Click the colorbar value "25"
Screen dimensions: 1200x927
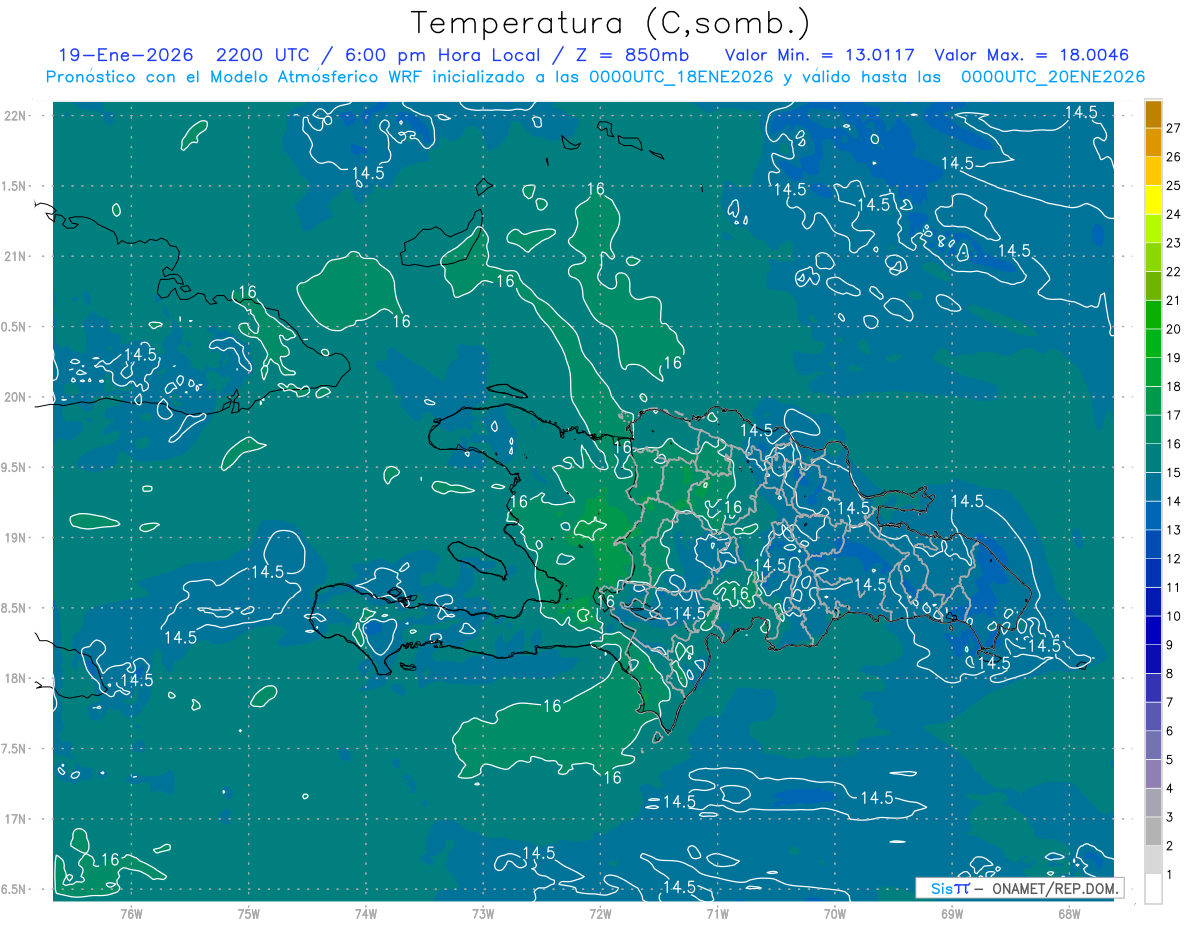(1173, 186)
